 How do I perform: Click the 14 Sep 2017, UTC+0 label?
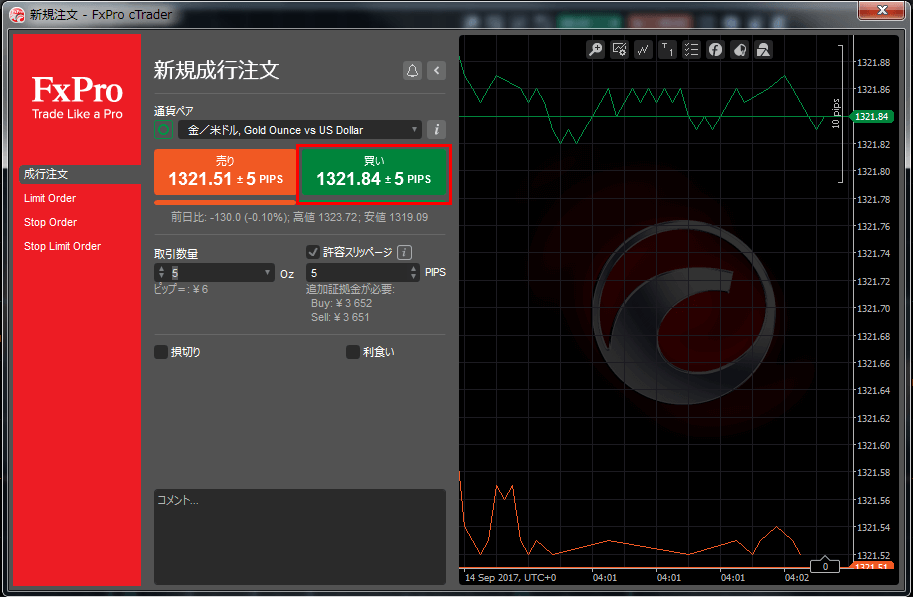point(511,578)
